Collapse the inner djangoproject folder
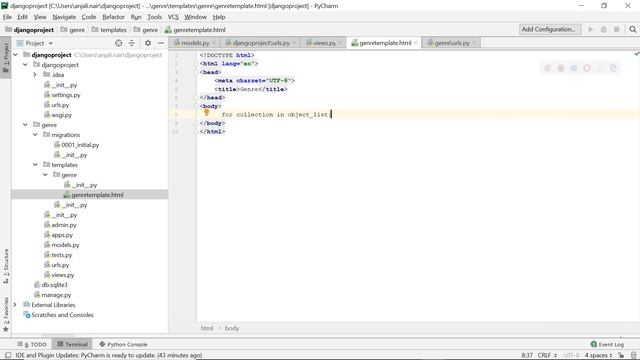This screenshot has height=360, width=640. [x=25, y=64]
